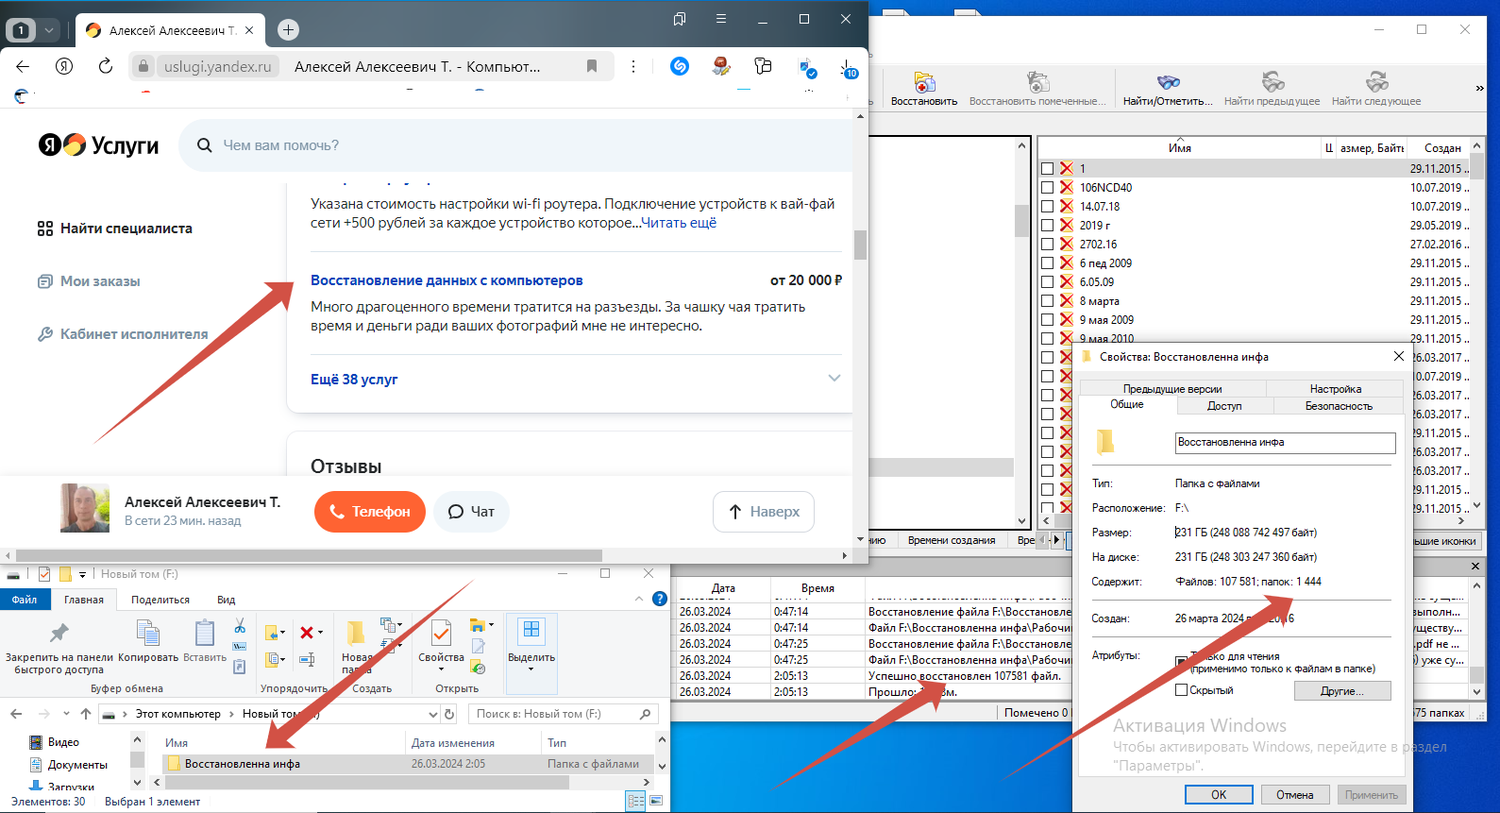Click the orange Телефон button
The width and height of the screenshot is (1500, 813).
pyautogui.click(x=370, y=511)
